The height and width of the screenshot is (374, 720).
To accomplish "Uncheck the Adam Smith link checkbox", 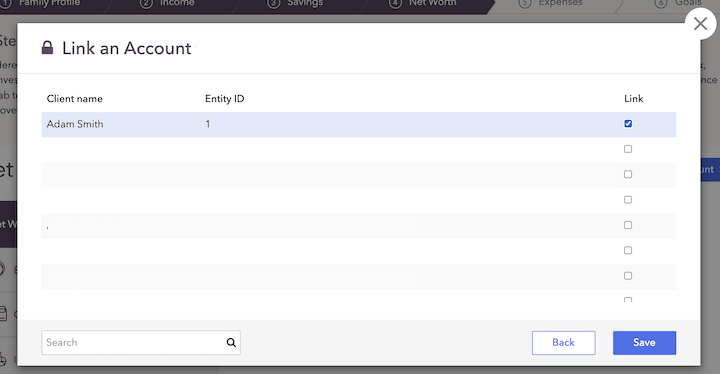I will coord(628,124).
